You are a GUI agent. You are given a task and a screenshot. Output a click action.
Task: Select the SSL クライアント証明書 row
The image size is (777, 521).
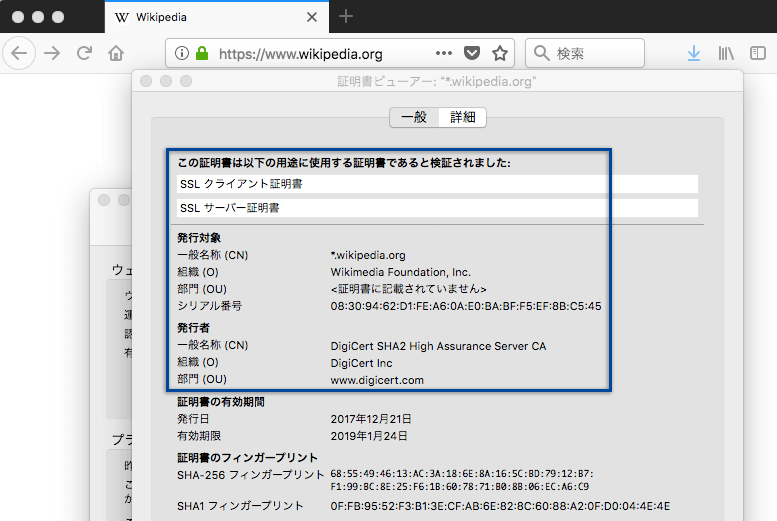[x=437, y=184]
